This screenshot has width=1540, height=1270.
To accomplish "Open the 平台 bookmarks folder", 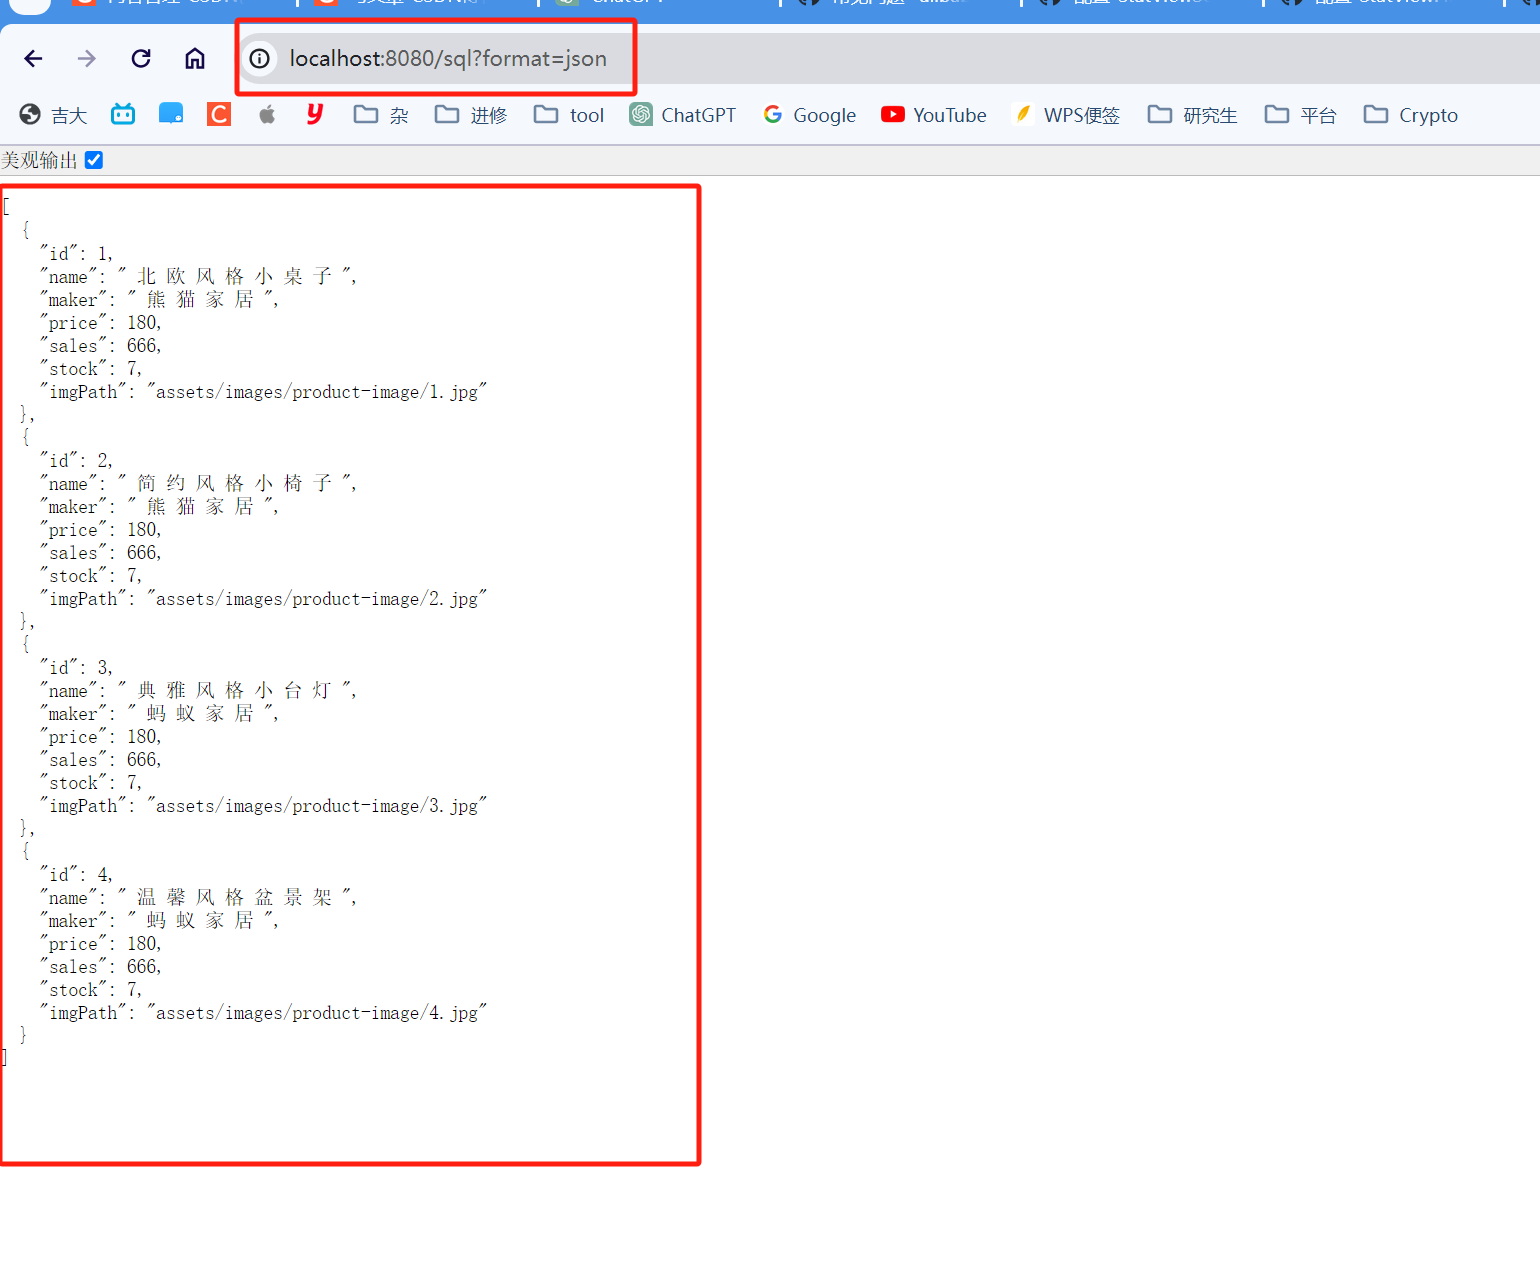I will [x=1301, y=115].
